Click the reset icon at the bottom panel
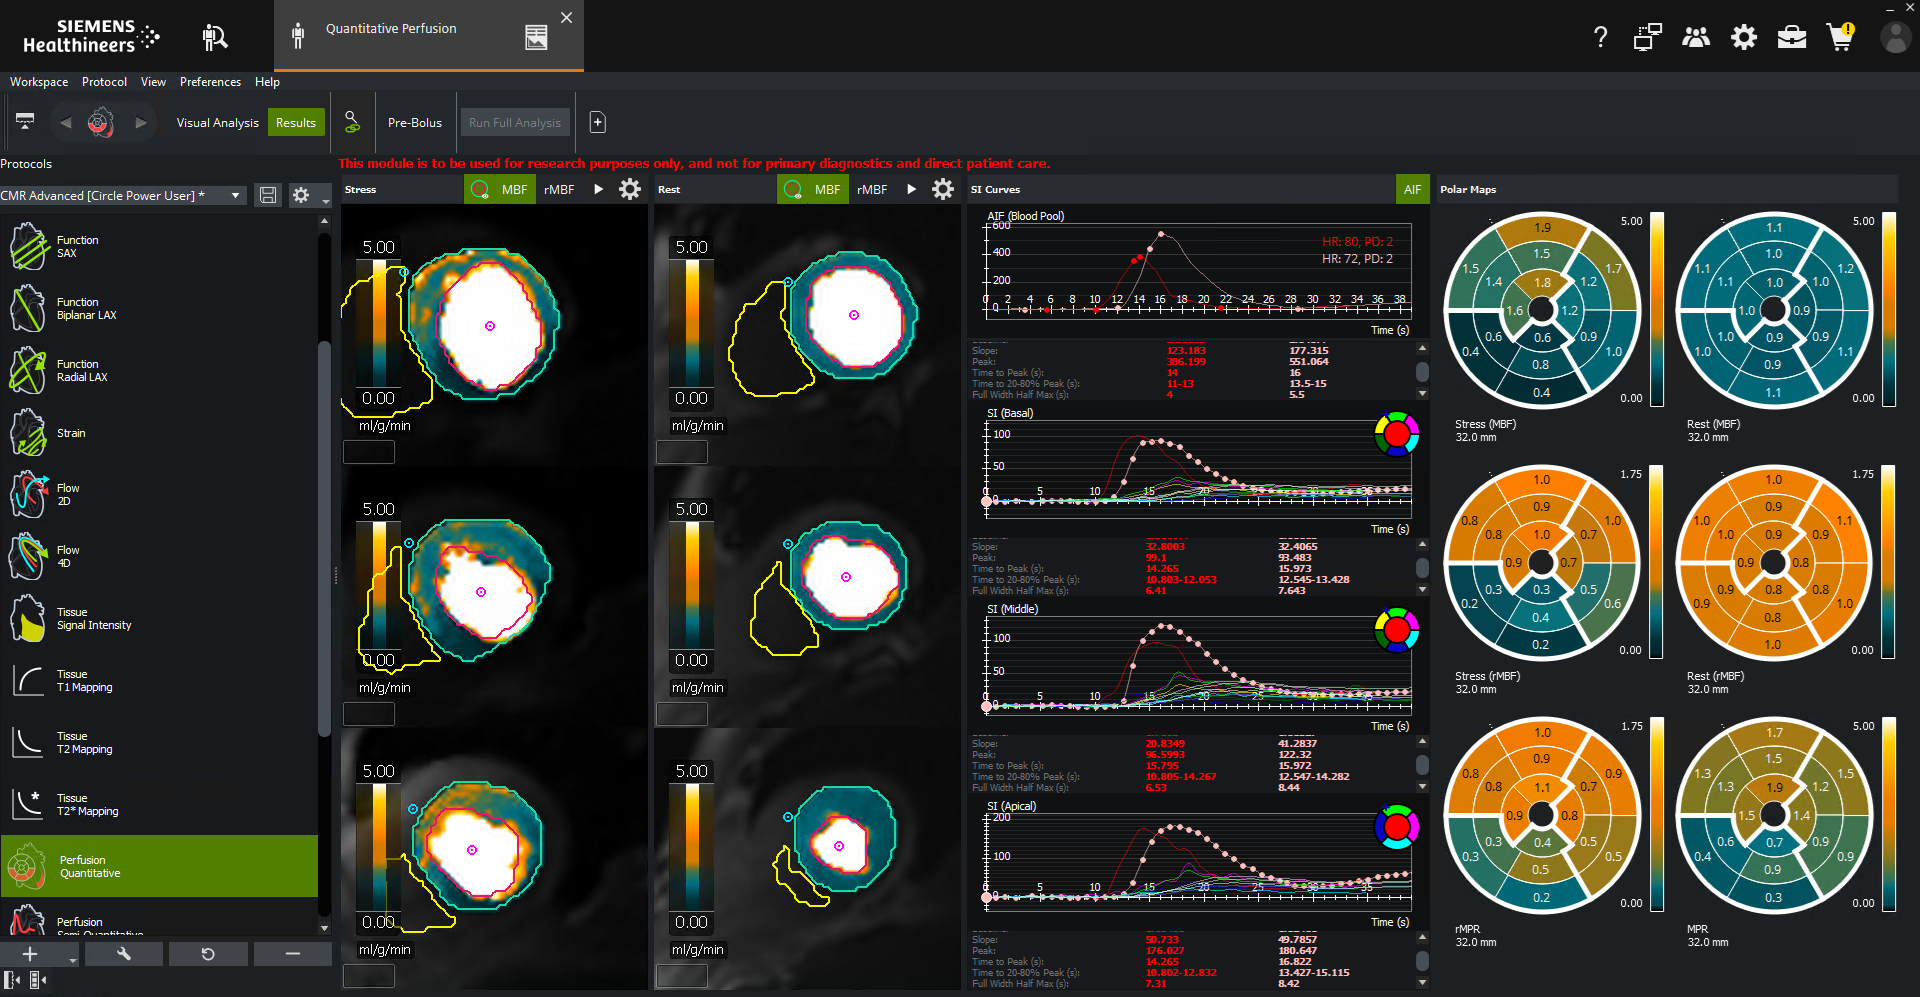Screen dimensions: 1920x997 point(208,954)
